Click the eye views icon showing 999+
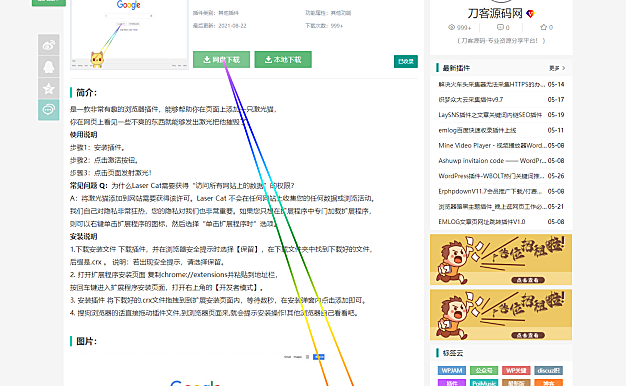This screenshot has width=626, height=386. [x=452, y=28]
